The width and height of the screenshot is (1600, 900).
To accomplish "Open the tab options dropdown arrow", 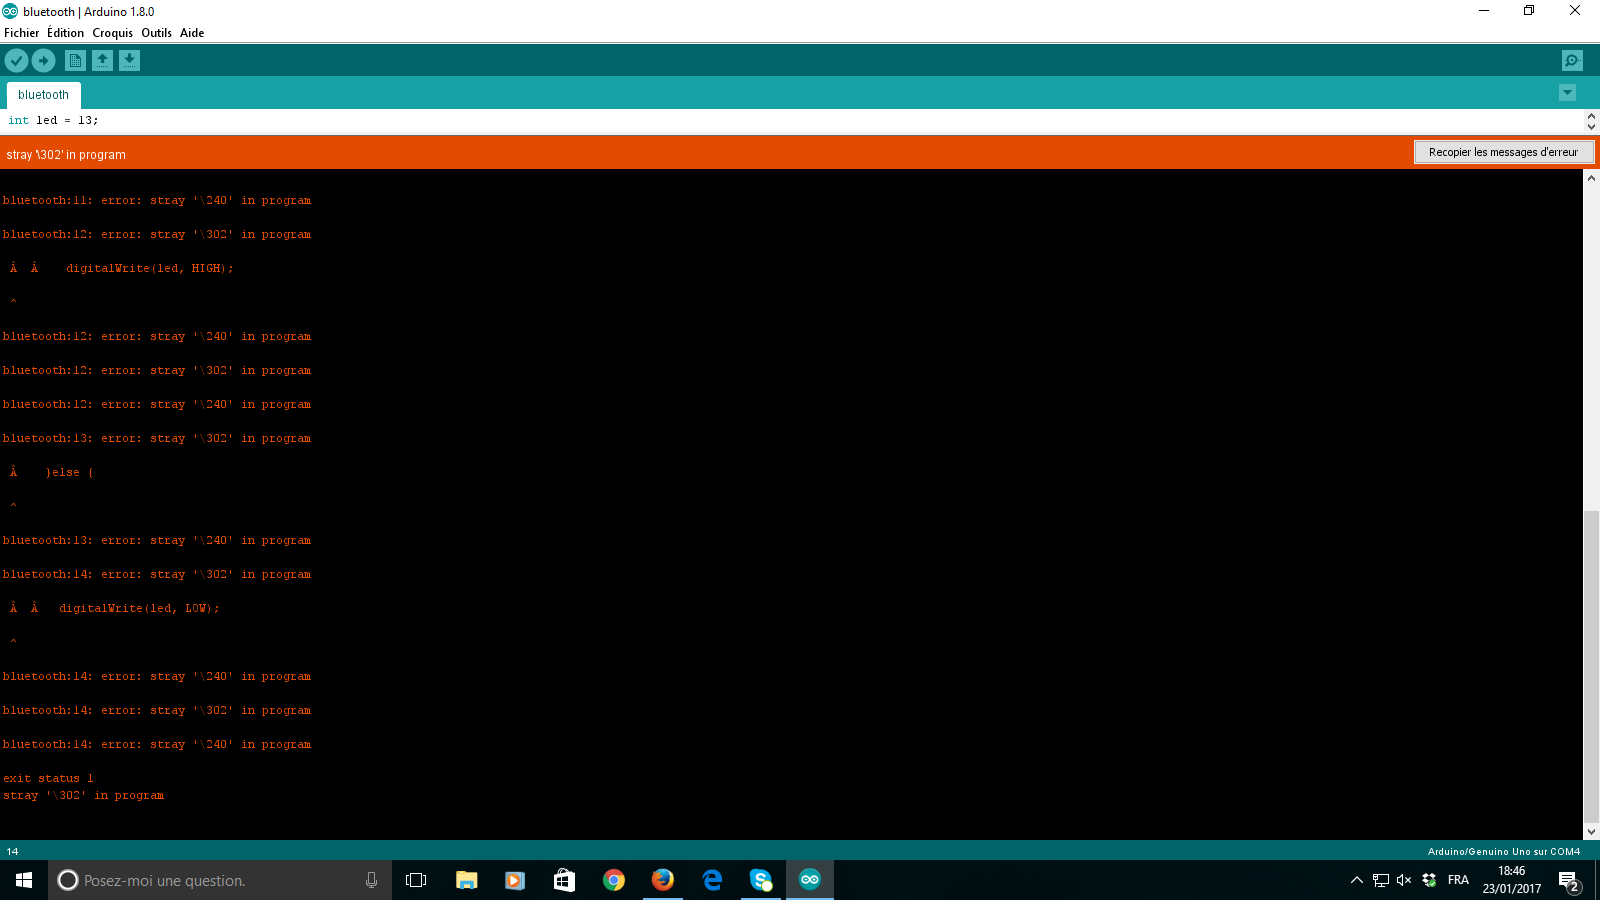I will pyautogui.click(x=1567, y=93).
